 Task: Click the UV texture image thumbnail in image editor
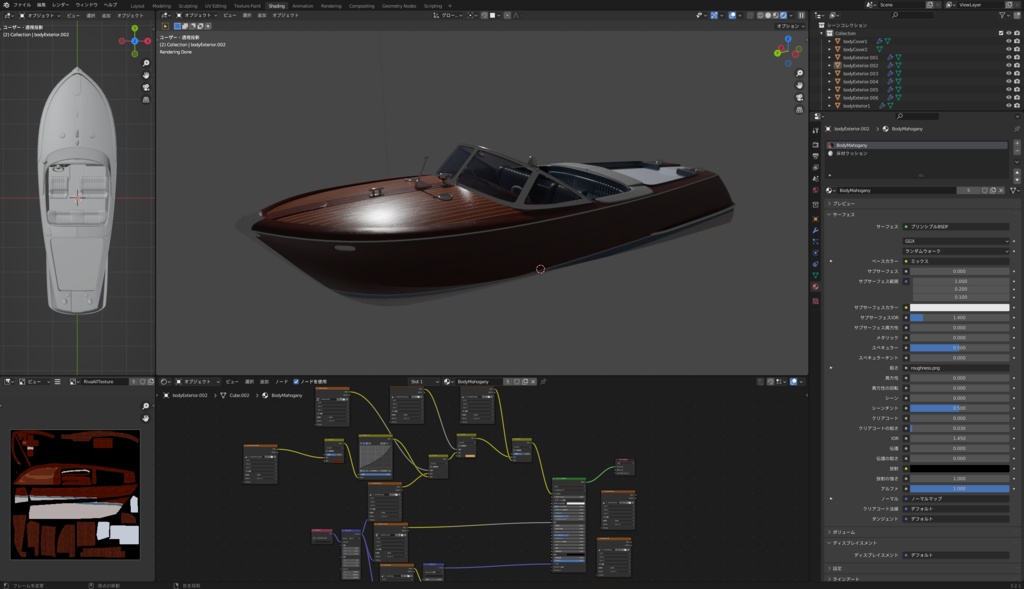75,495
